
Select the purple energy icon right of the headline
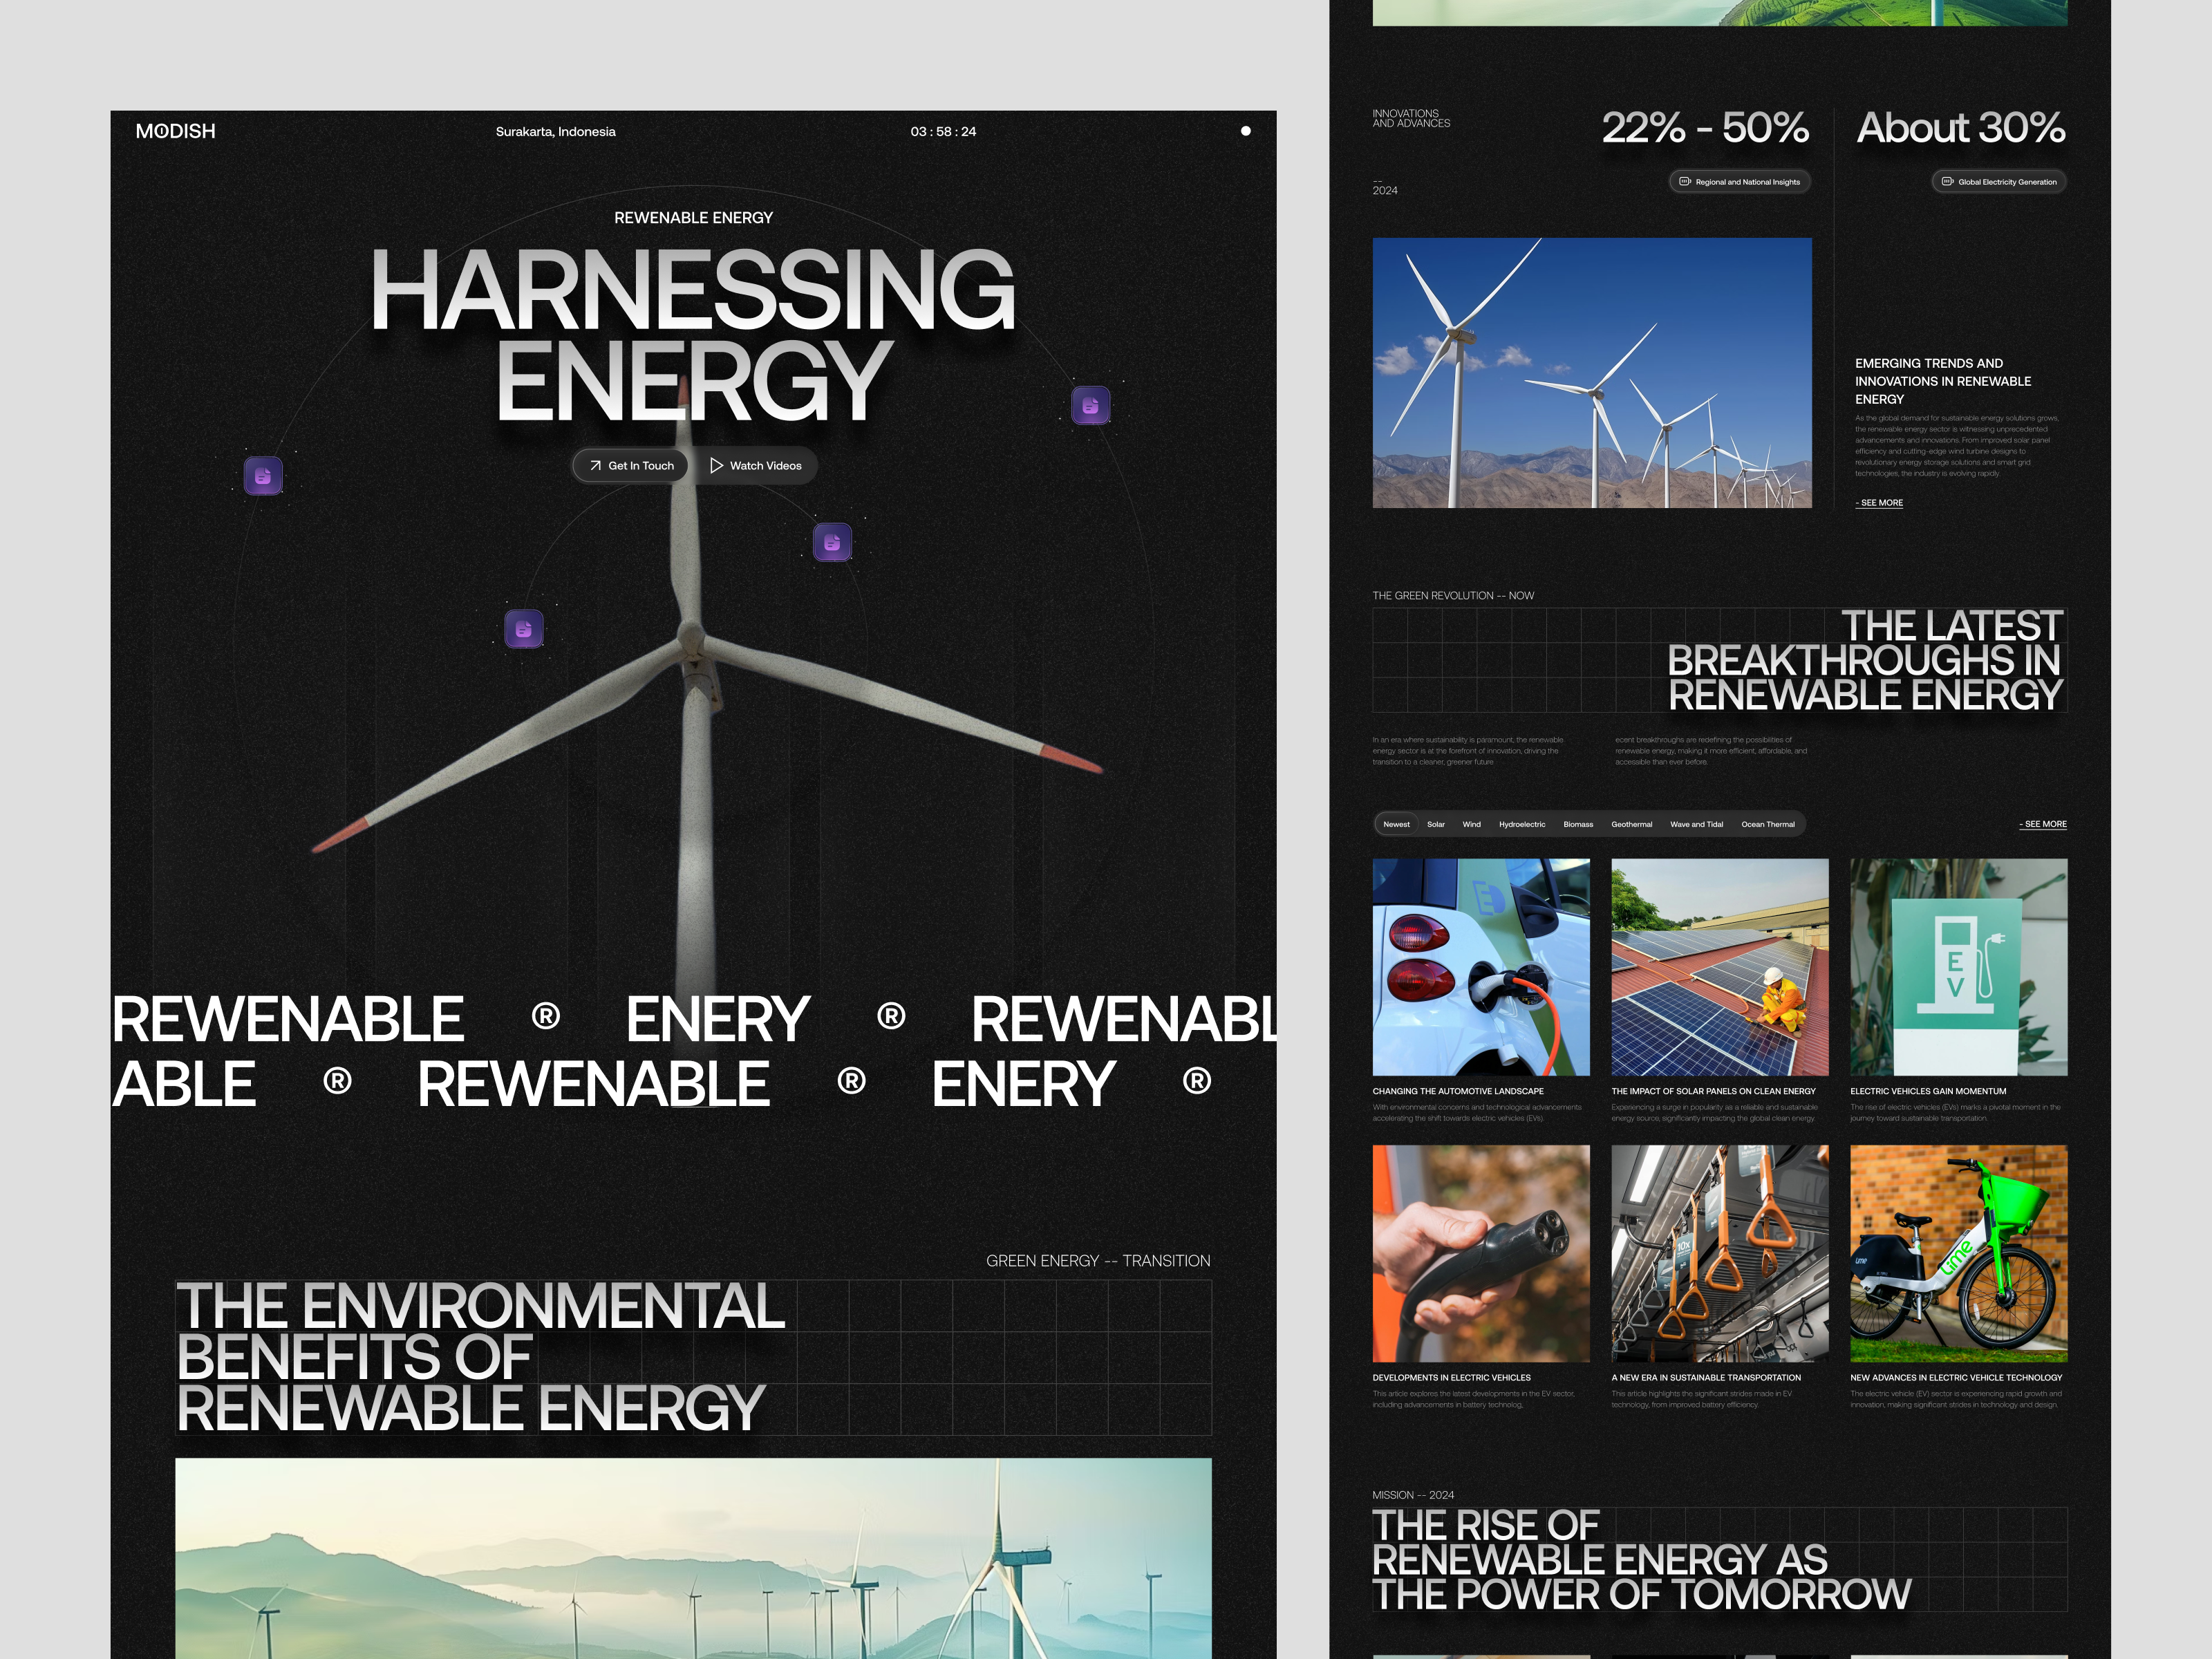(1090, 405)
